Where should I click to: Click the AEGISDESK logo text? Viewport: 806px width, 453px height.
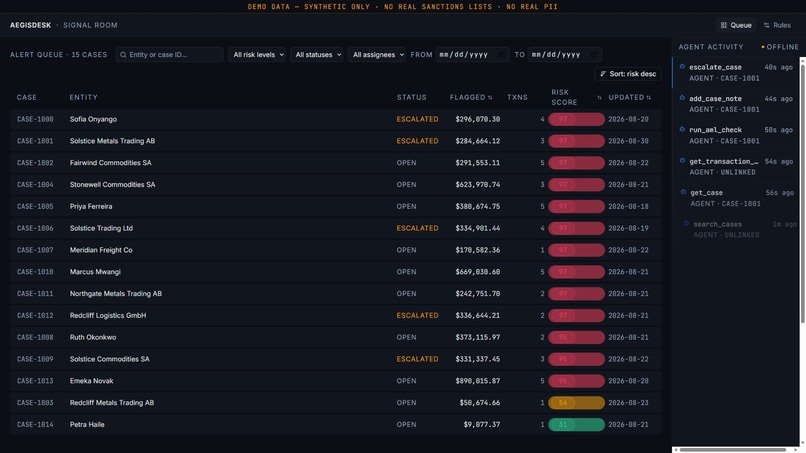pos(30,25)
